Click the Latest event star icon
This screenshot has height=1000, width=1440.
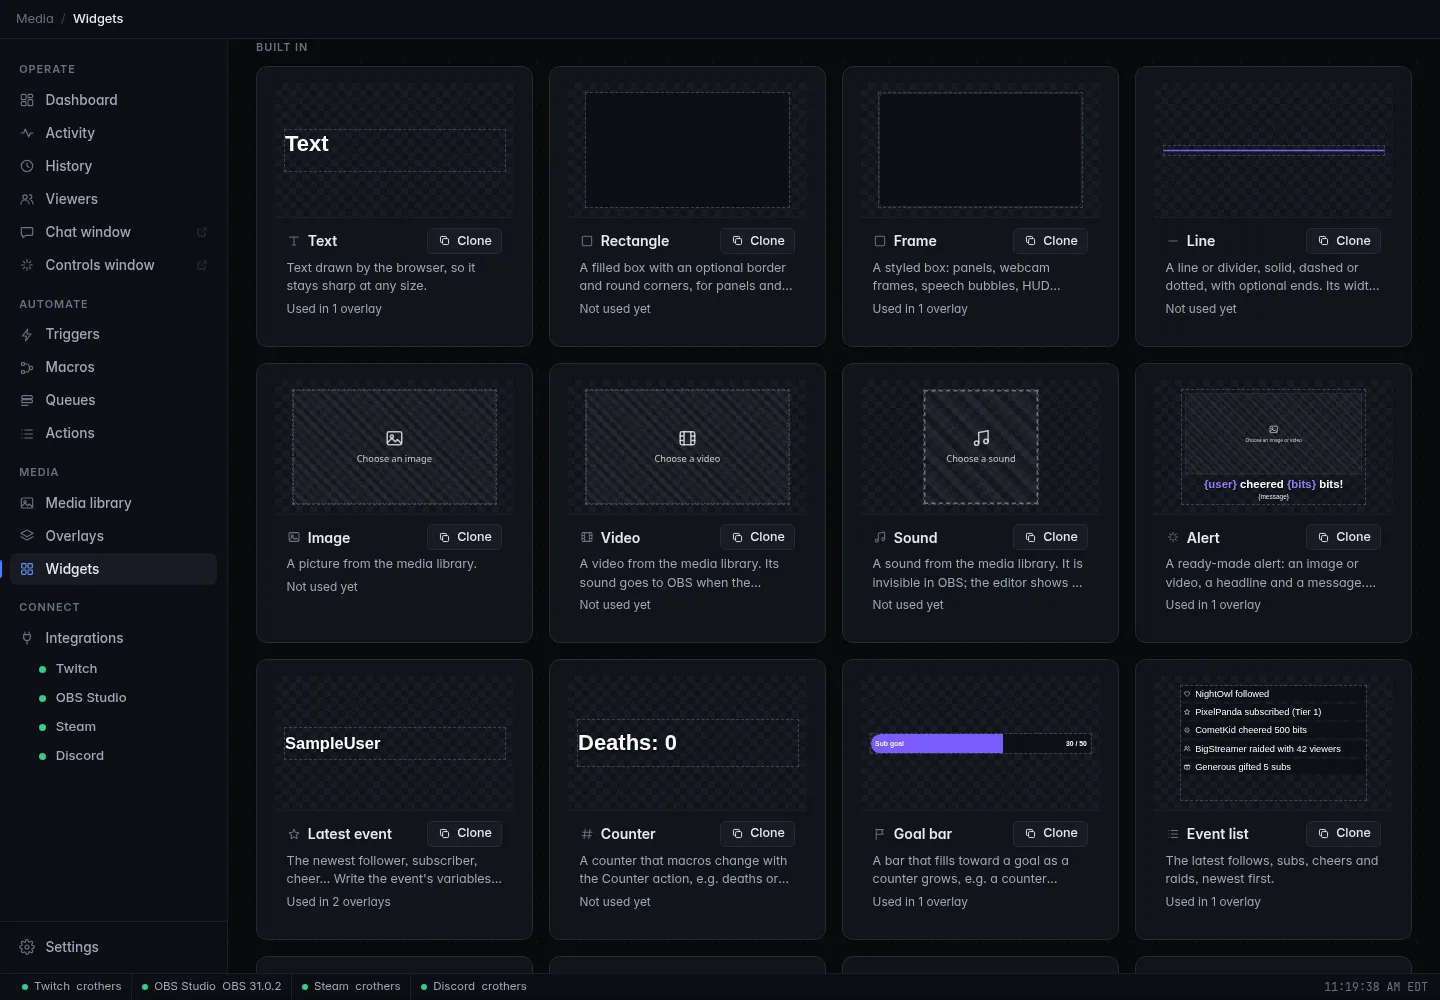coord(294,834)
